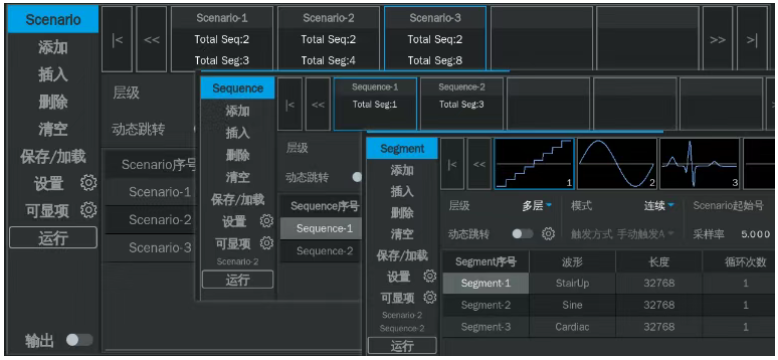This screenshot has height=360, width=778.
Task: Select the Sequence header tab
Action: (x=238, y=88)
